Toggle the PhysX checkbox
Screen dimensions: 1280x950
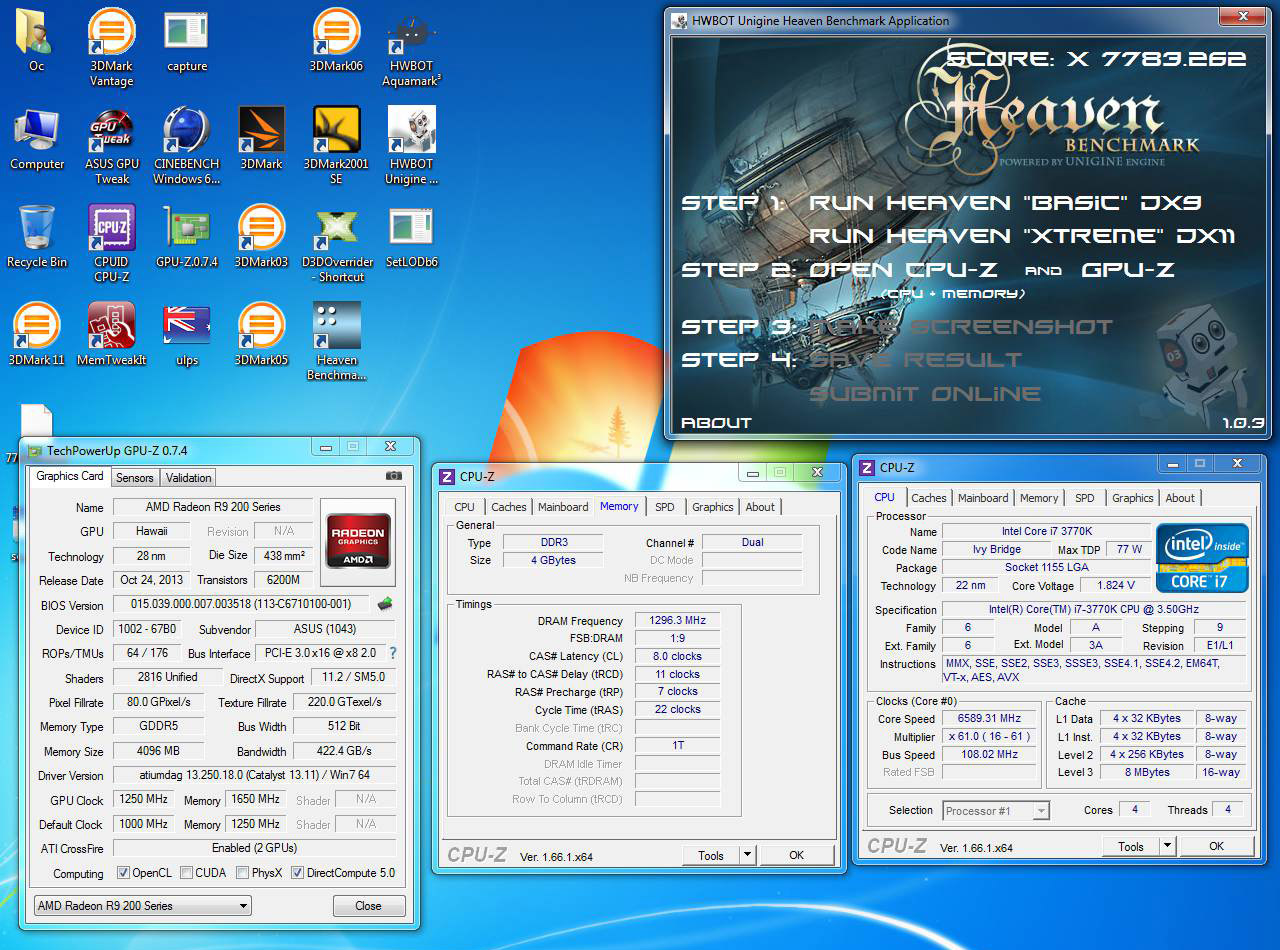[x=243, y=873]
